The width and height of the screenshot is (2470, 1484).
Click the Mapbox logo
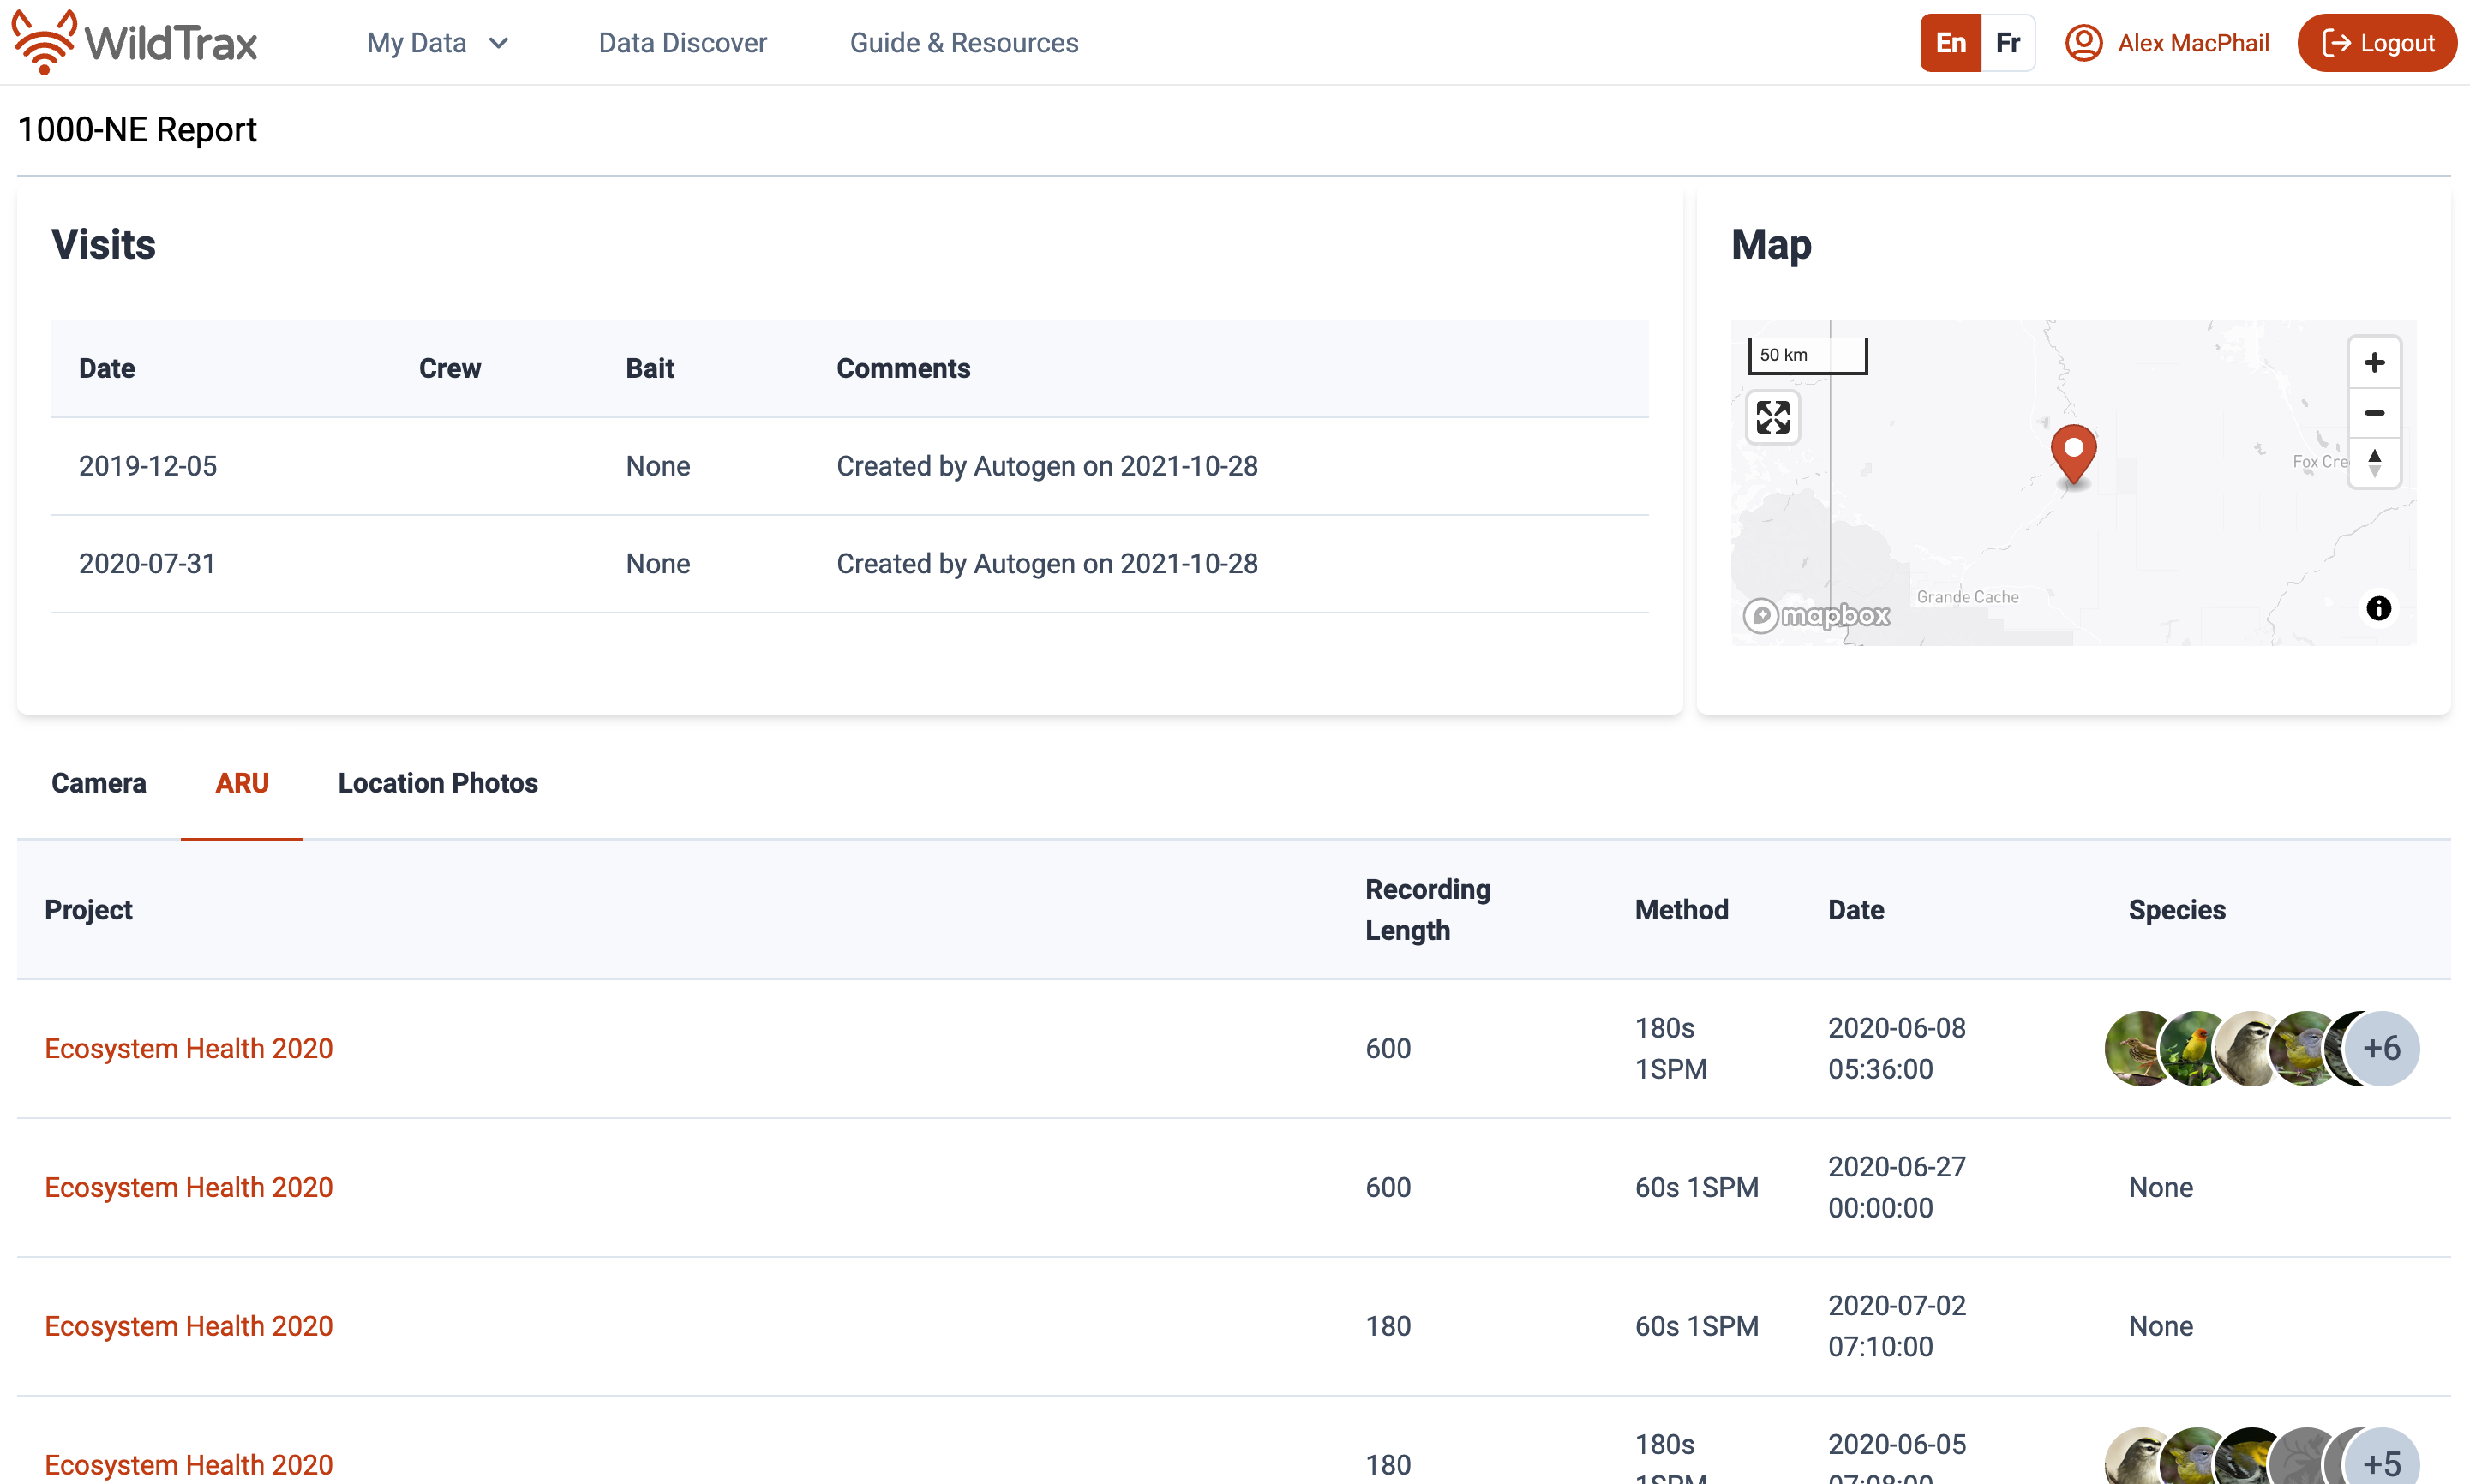coord(1816,615)
